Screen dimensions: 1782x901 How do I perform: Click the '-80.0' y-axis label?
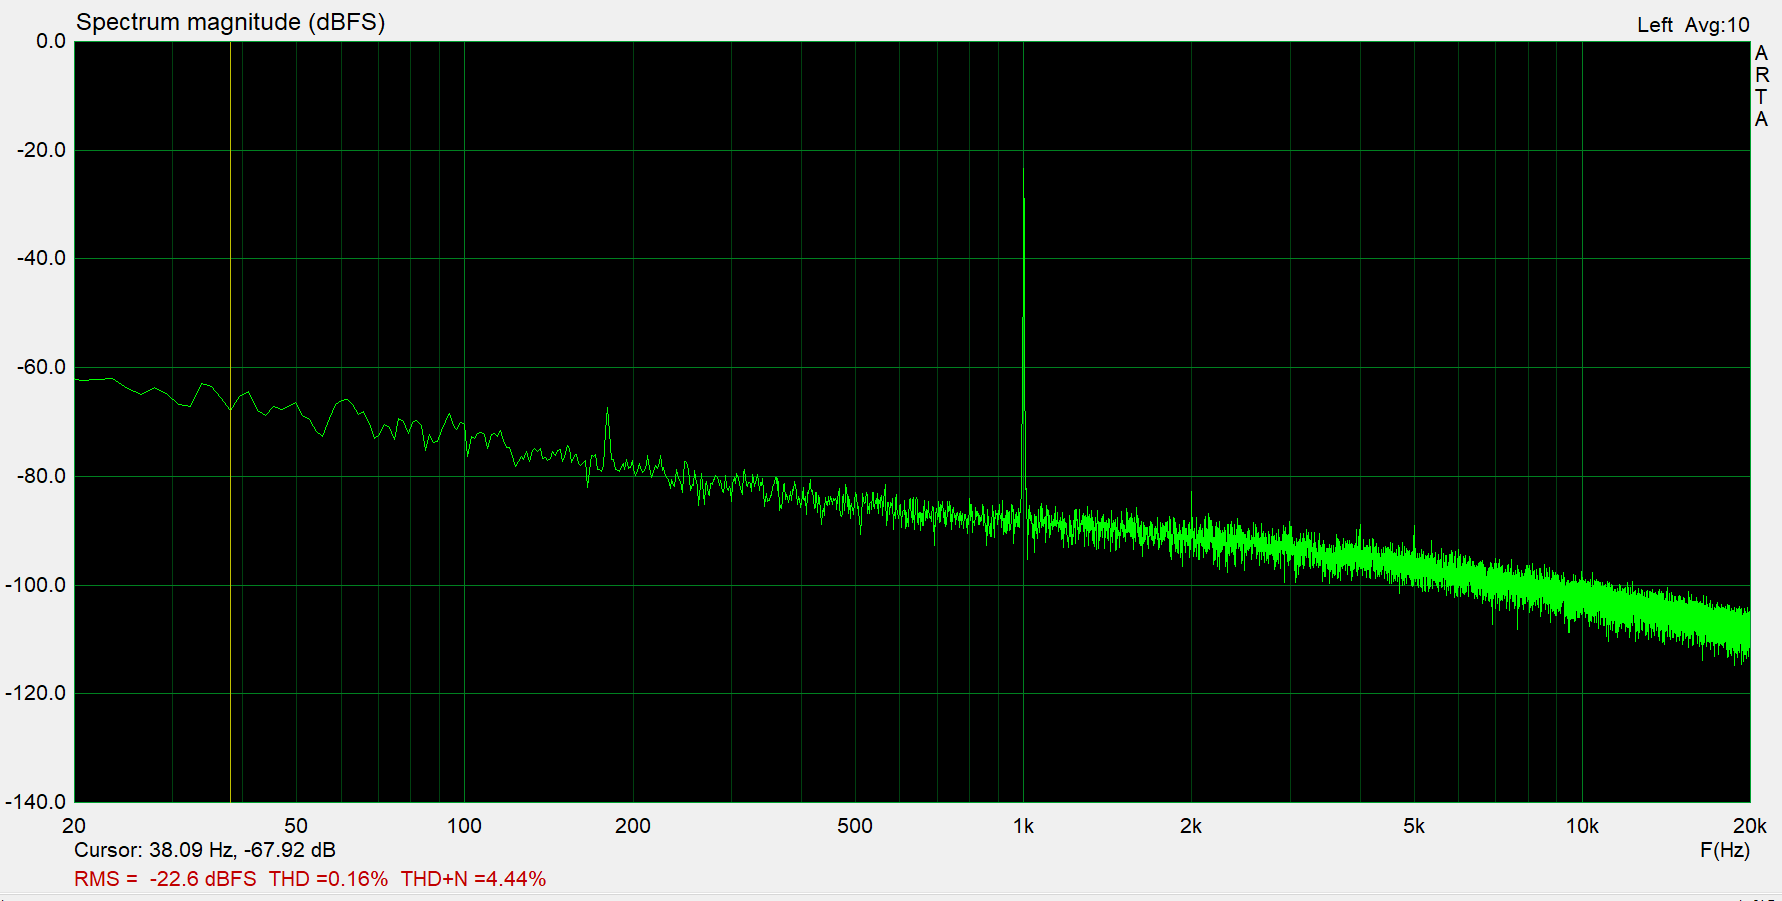click(42, 476)
